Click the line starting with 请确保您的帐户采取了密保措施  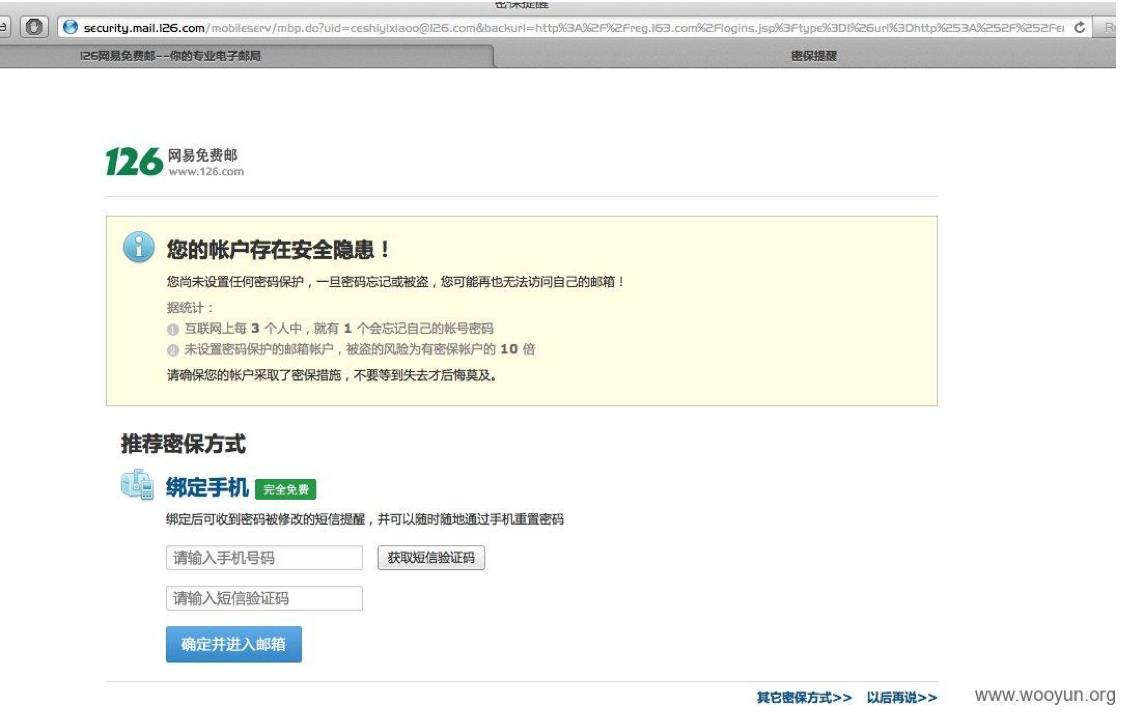(332, 375)
